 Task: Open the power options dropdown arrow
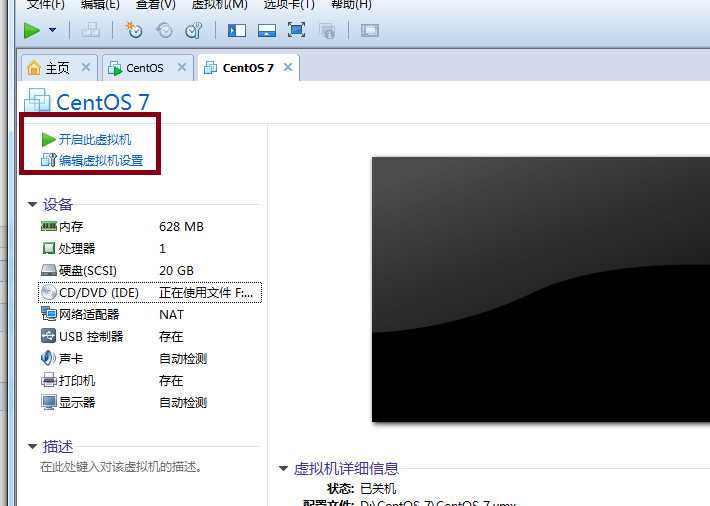click(x=53, y=30)
